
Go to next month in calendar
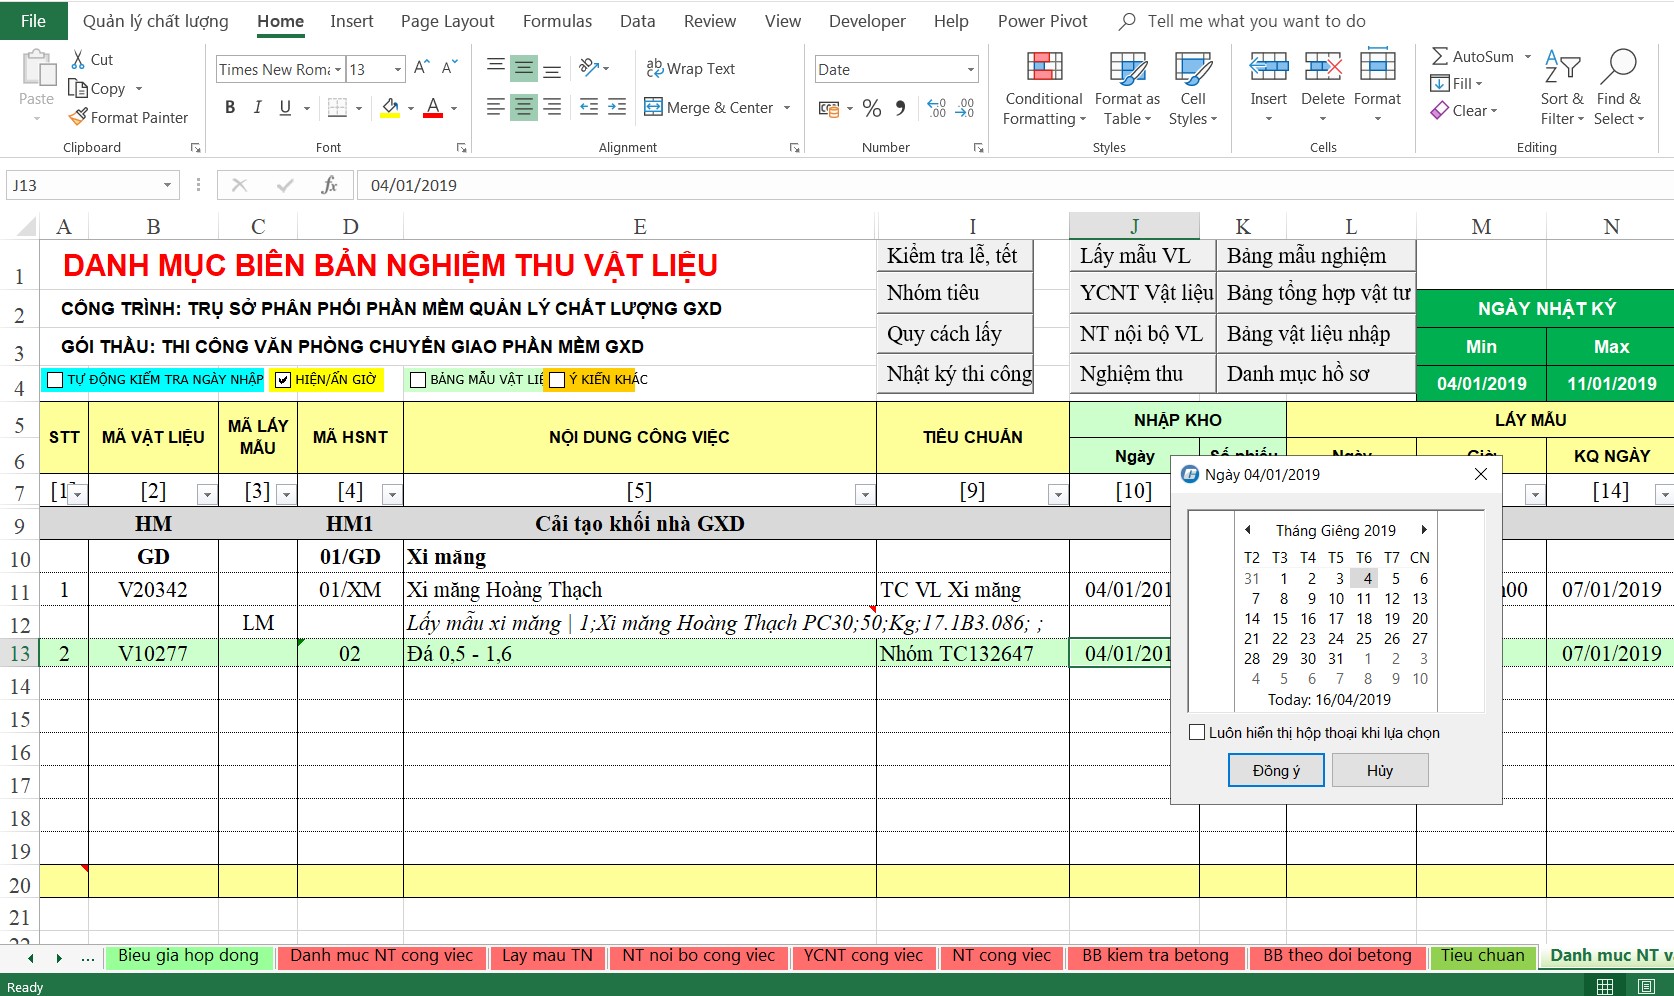pos(1424,530)
